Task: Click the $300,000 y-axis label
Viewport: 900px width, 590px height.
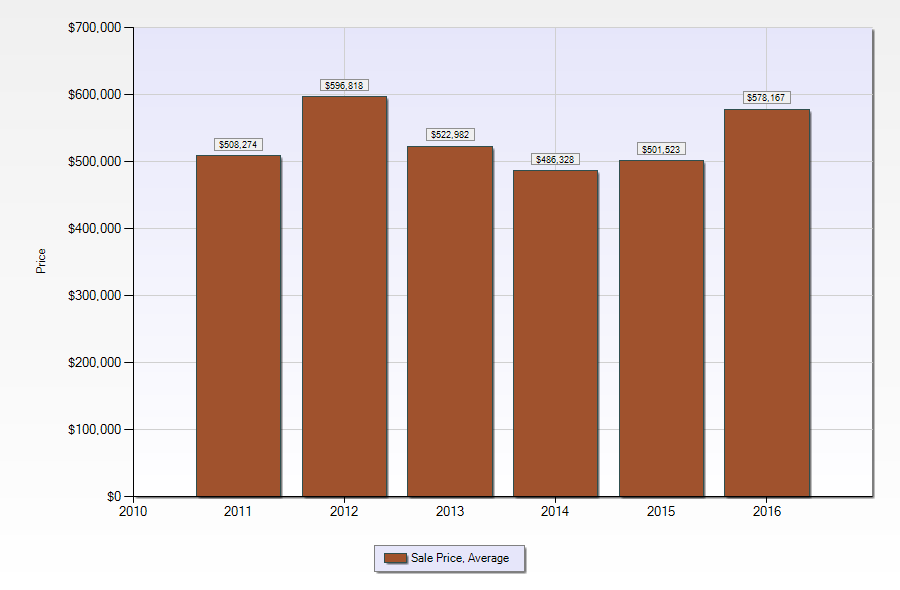Action: click(95, 296)
